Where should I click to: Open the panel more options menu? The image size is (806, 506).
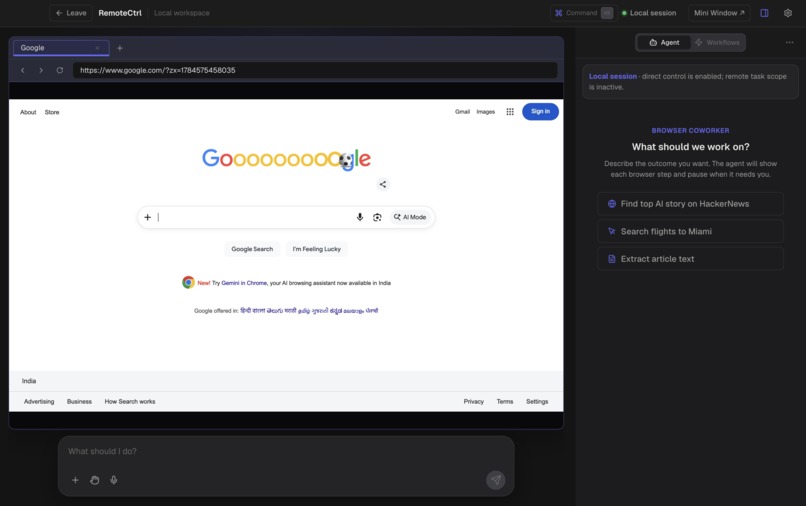[x=790, y=43]
